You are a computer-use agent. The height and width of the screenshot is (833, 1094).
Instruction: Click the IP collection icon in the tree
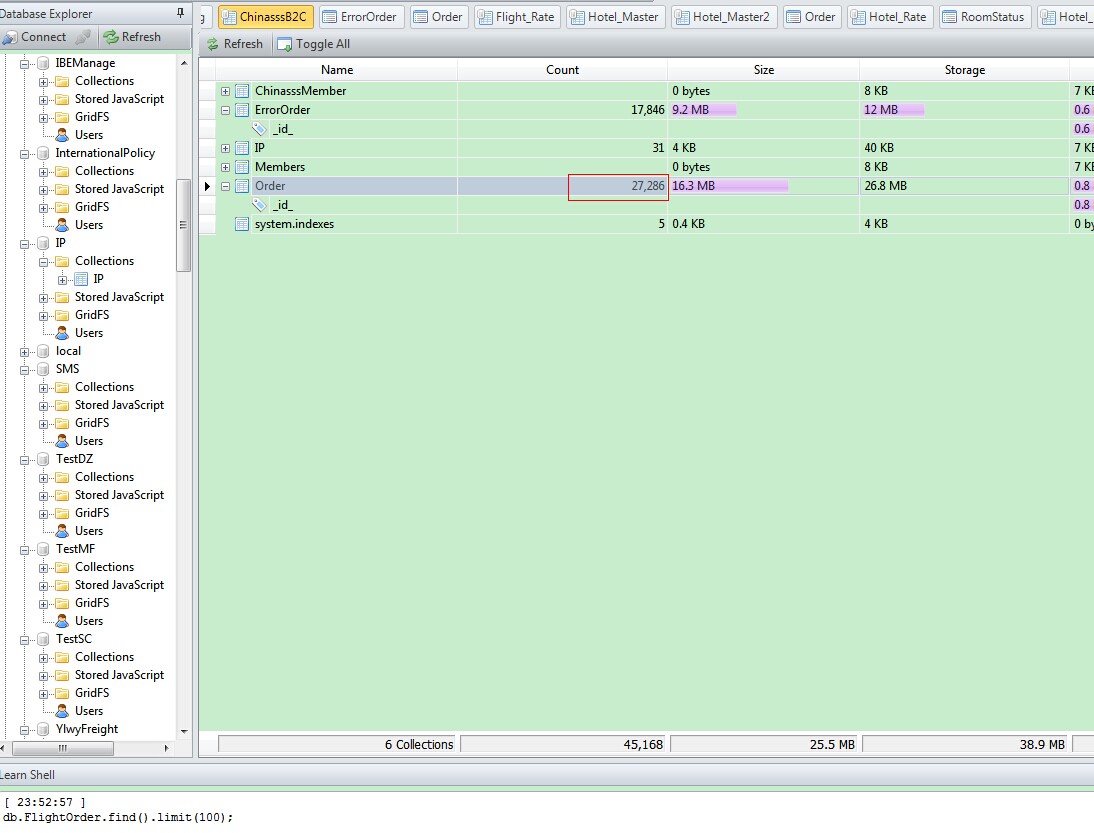coord(81,280)
